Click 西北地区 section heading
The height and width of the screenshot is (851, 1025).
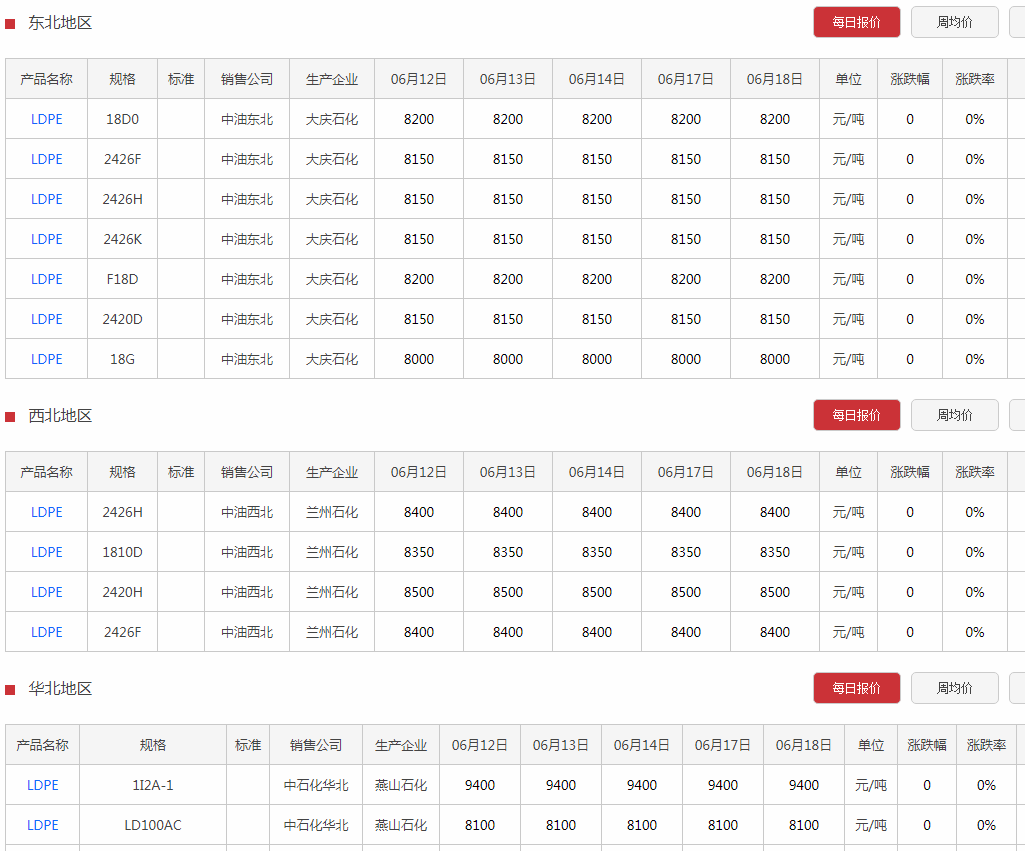click(60, 416)
